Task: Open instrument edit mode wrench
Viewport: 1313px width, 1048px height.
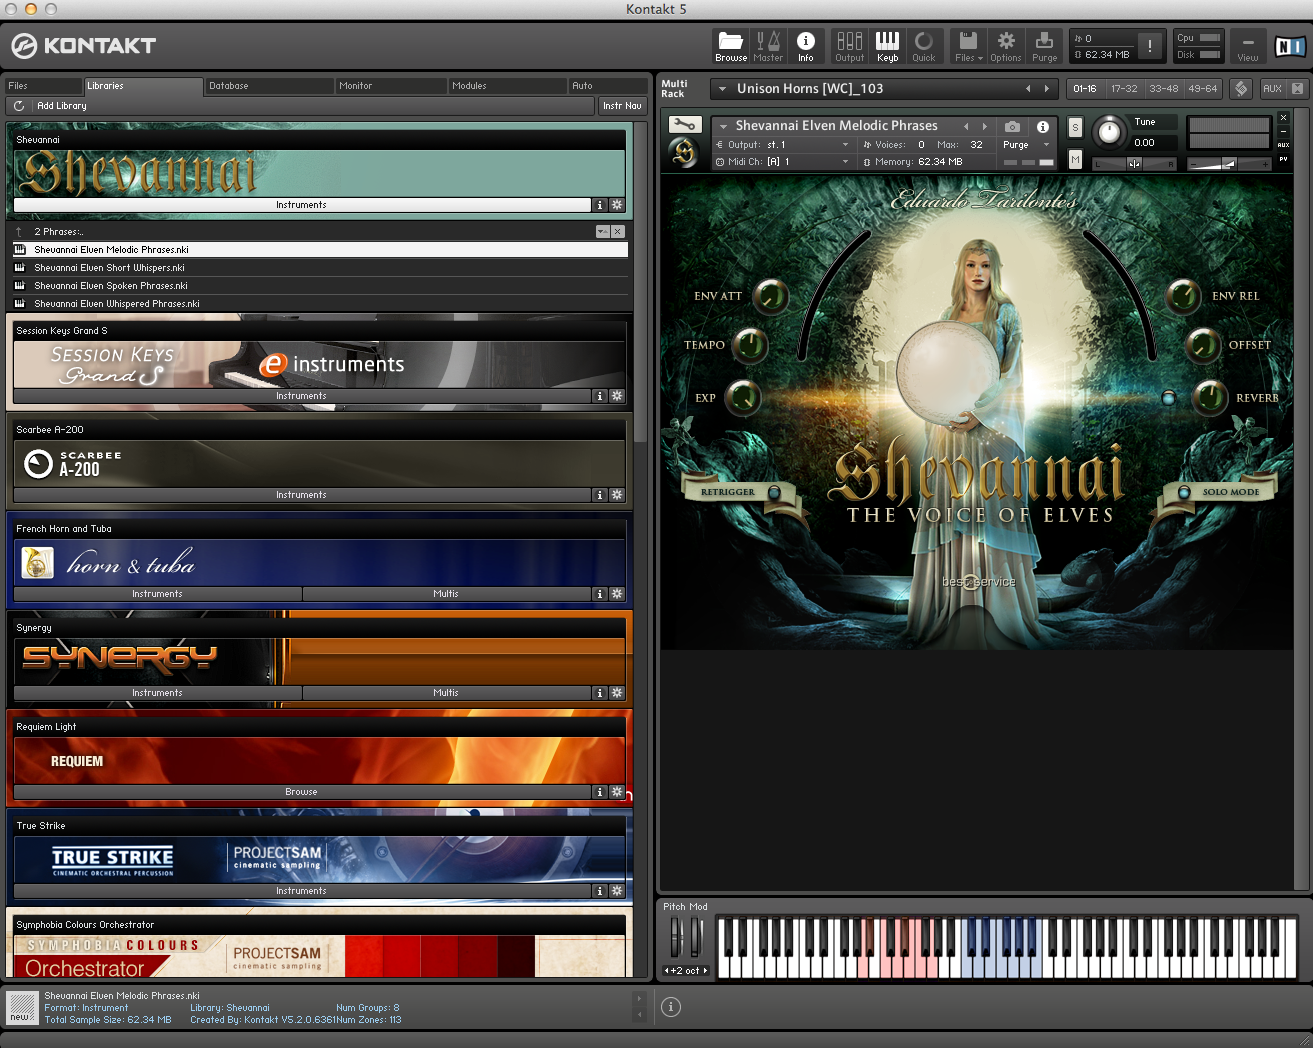Action: tap(685, 125)
